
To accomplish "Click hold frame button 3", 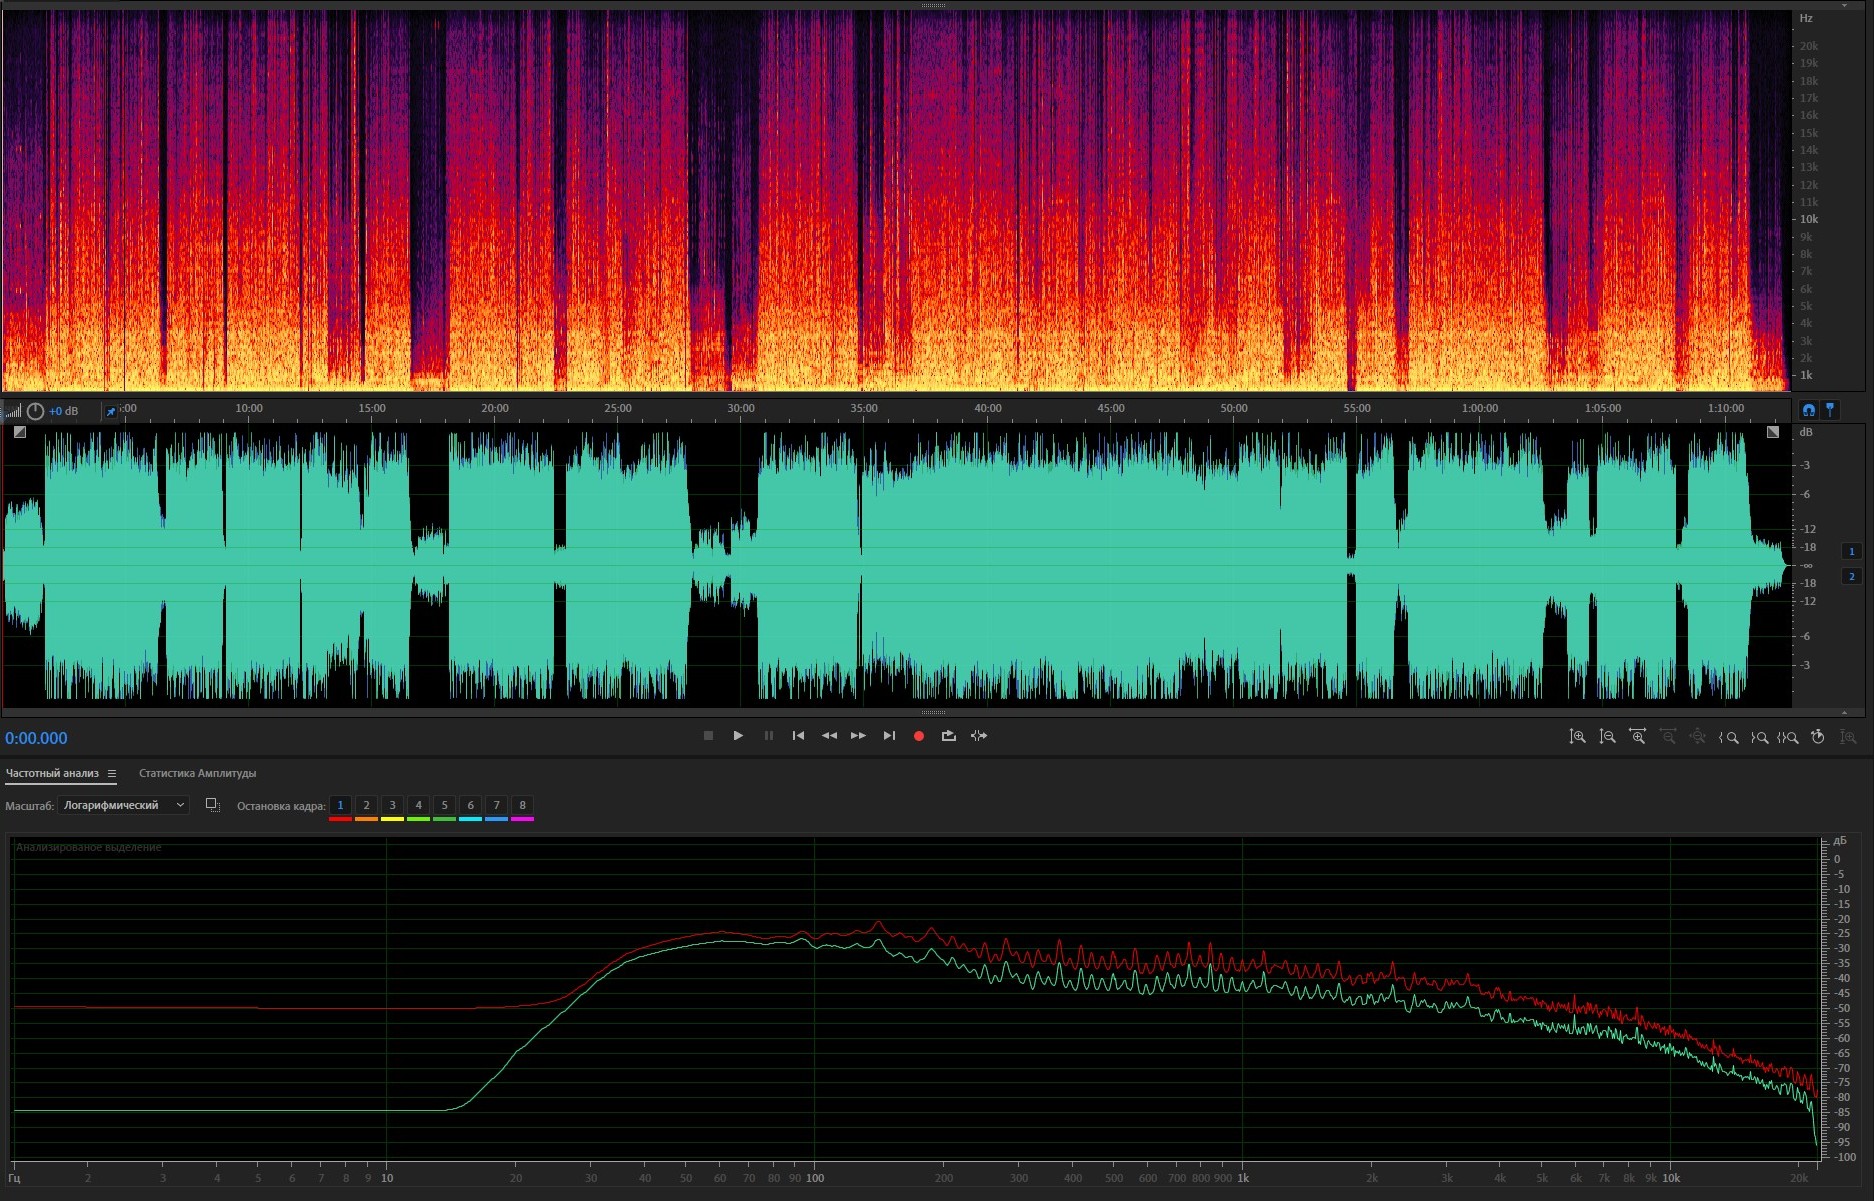I will coord(392,805).
